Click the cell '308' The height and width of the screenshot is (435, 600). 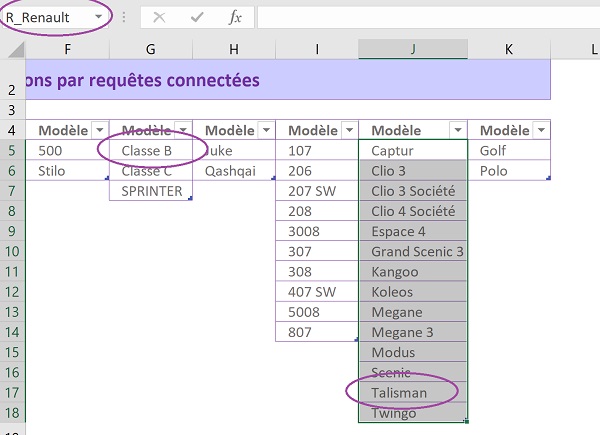click(317, 272)
